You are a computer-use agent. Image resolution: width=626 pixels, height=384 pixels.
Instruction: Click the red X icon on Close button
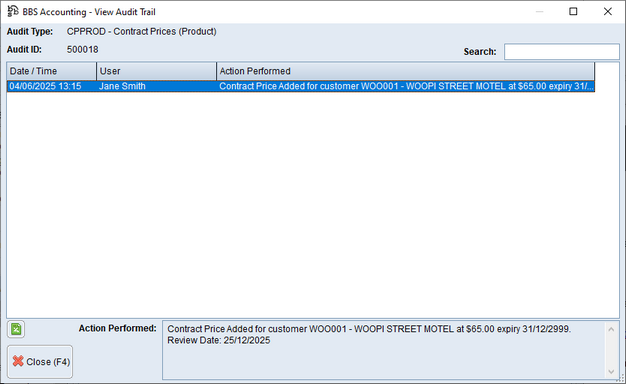pos(18,361)
